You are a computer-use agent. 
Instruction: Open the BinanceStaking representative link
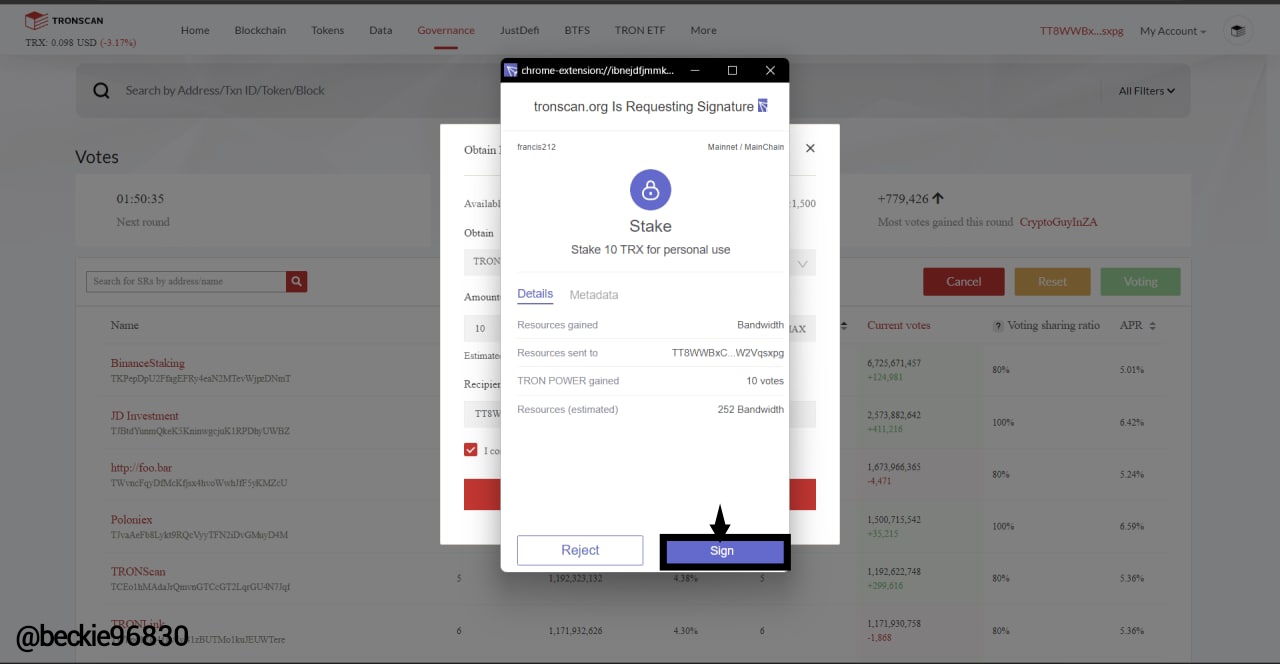[148, 363]
